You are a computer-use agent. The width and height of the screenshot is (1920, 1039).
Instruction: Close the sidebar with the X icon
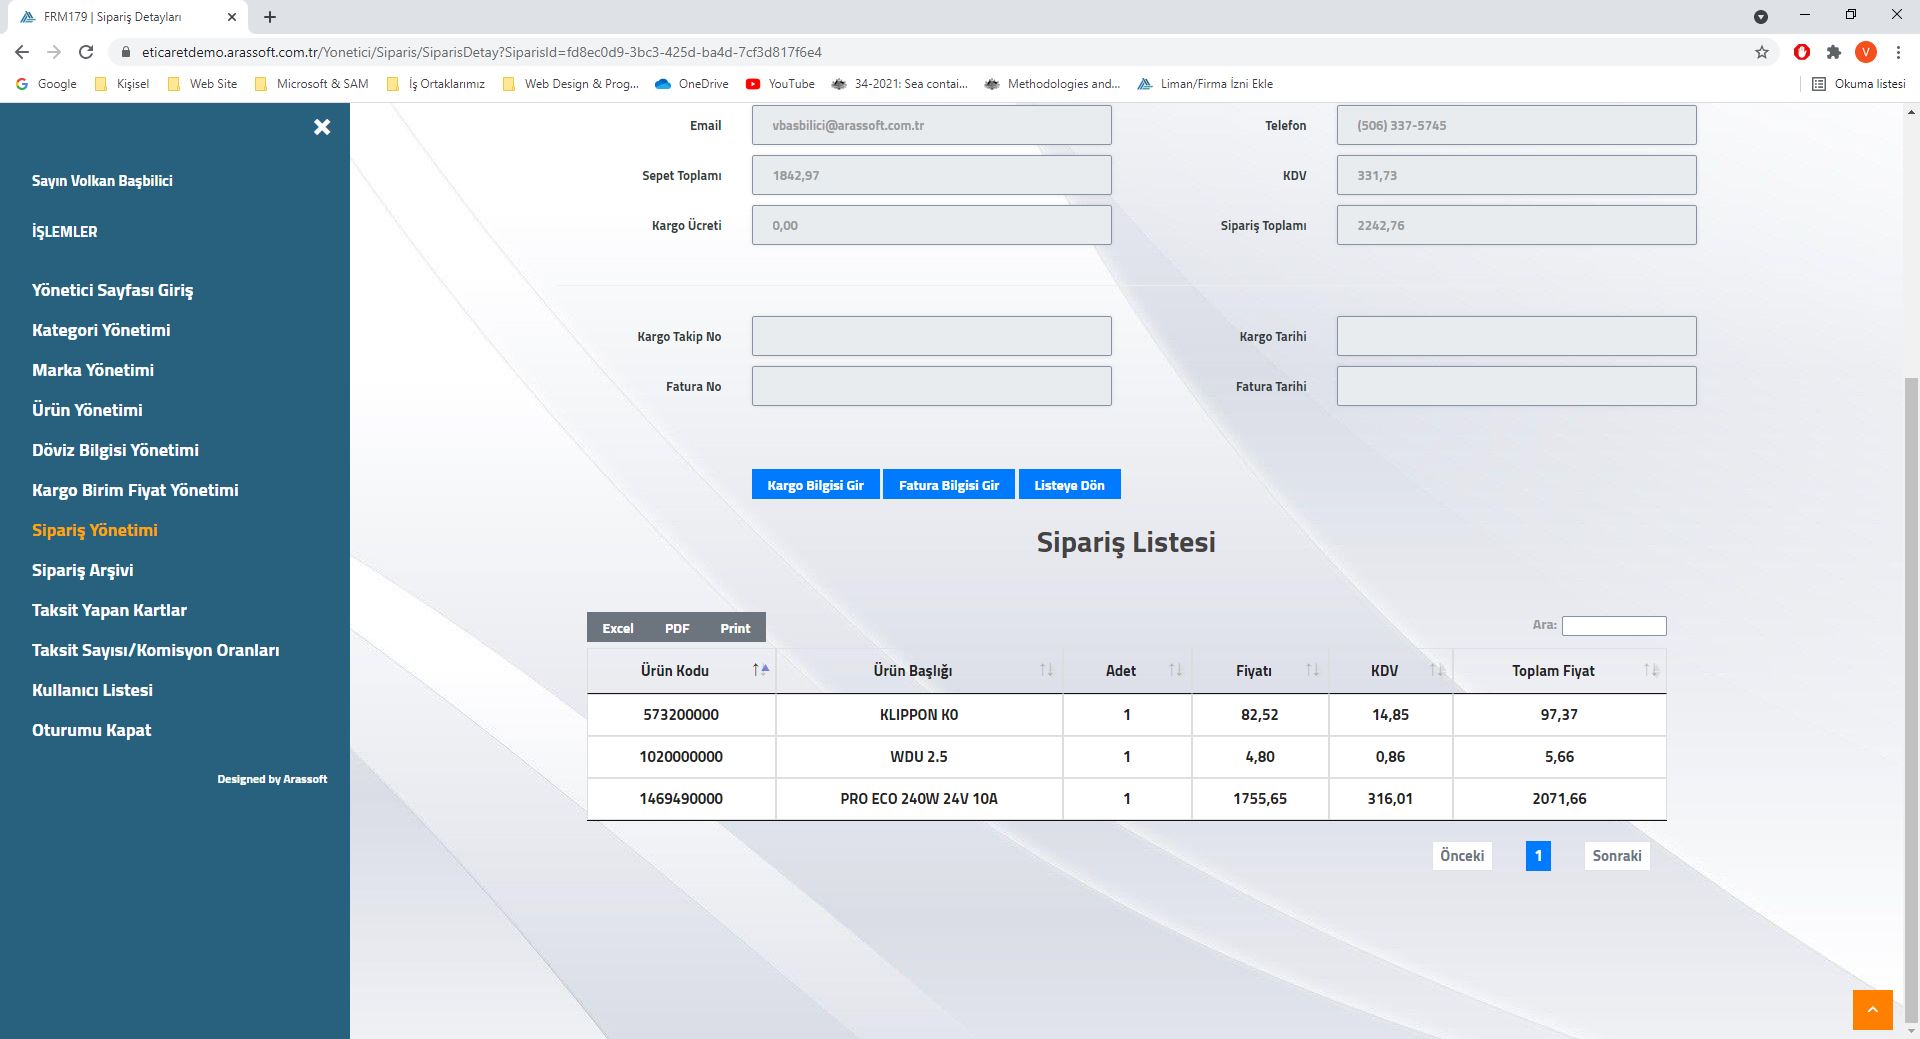click(x=322, y=127)
